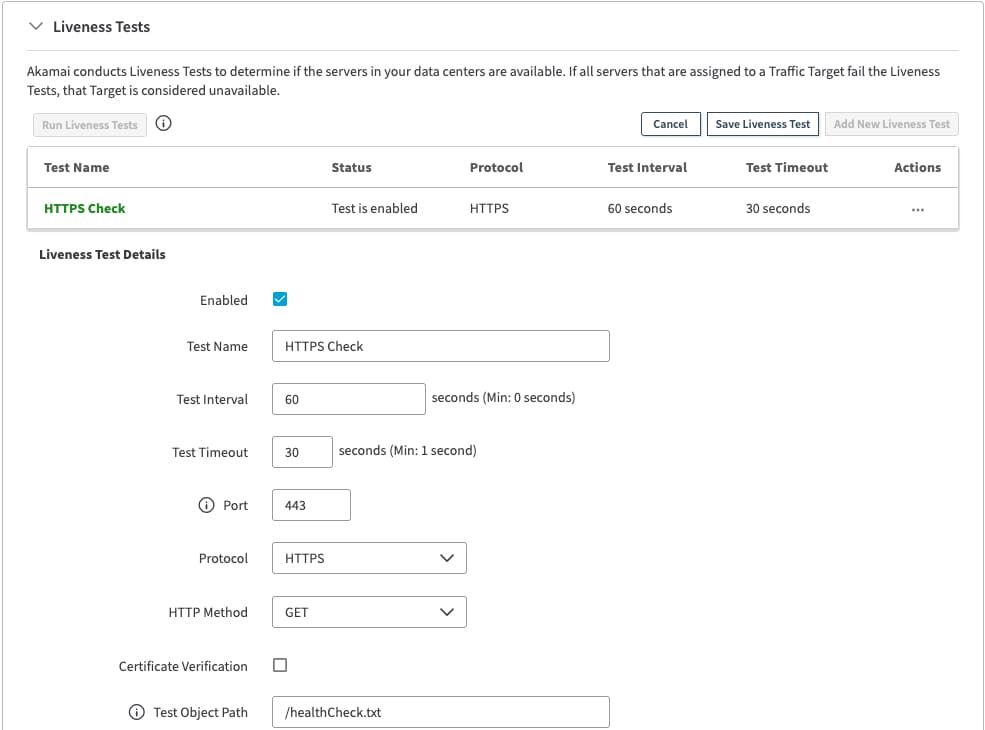Open the HTTP Method dropdown
985x730 pixels.
(369, 612)
